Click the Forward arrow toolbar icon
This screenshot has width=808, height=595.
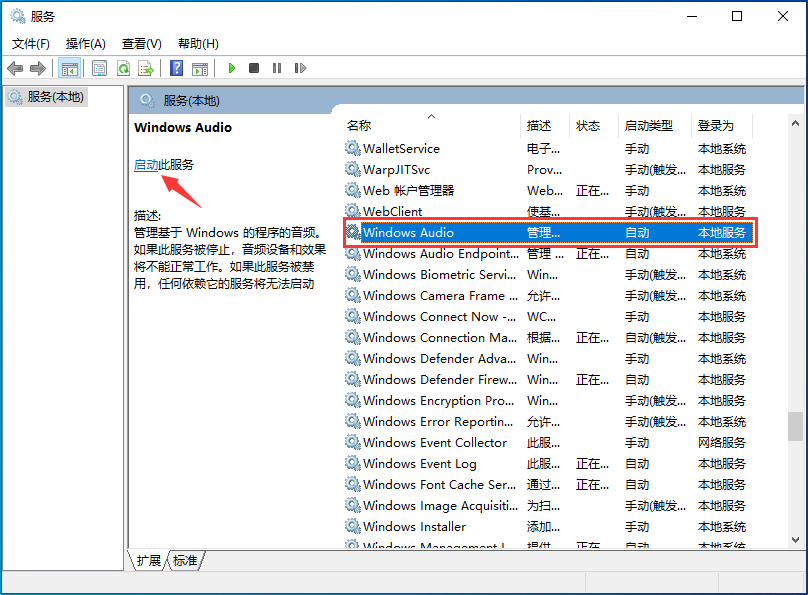38,68
